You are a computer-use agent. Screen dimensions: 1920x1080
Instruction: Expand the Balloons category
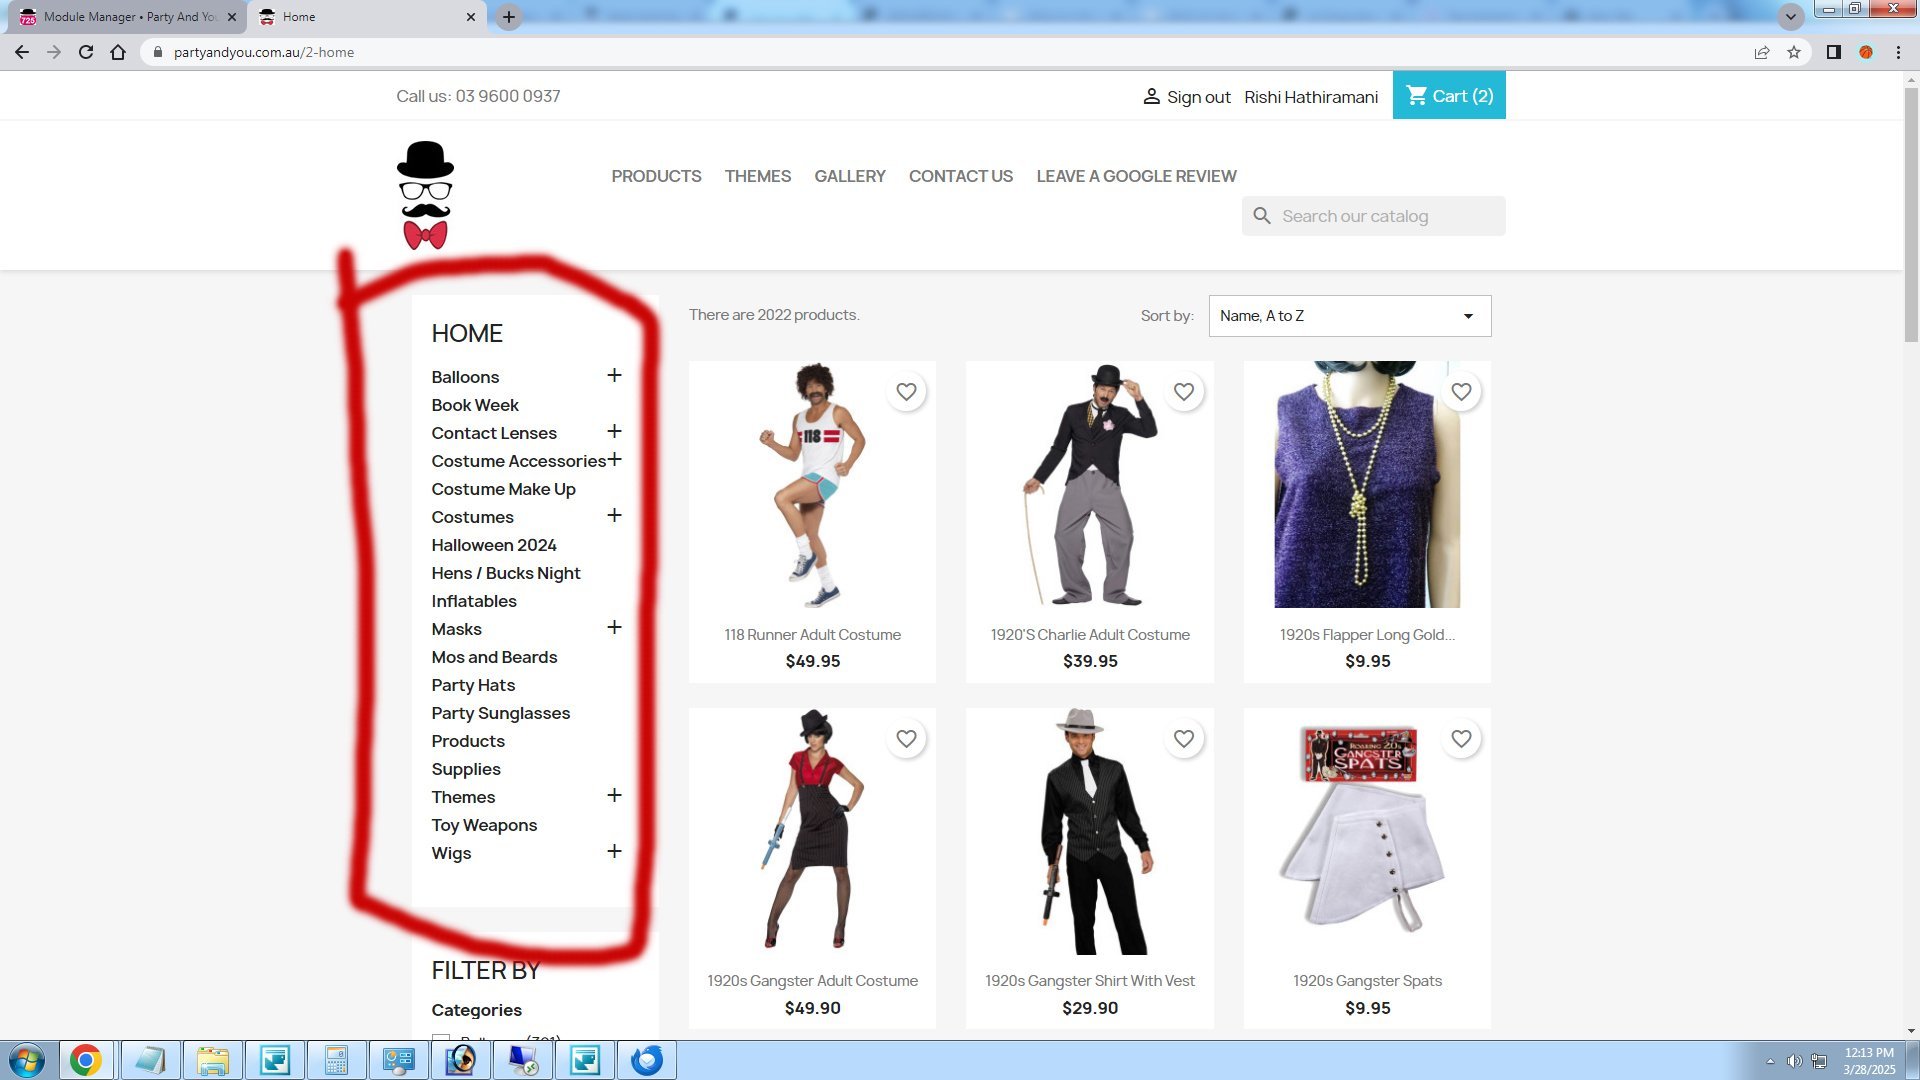click(614, 375)
